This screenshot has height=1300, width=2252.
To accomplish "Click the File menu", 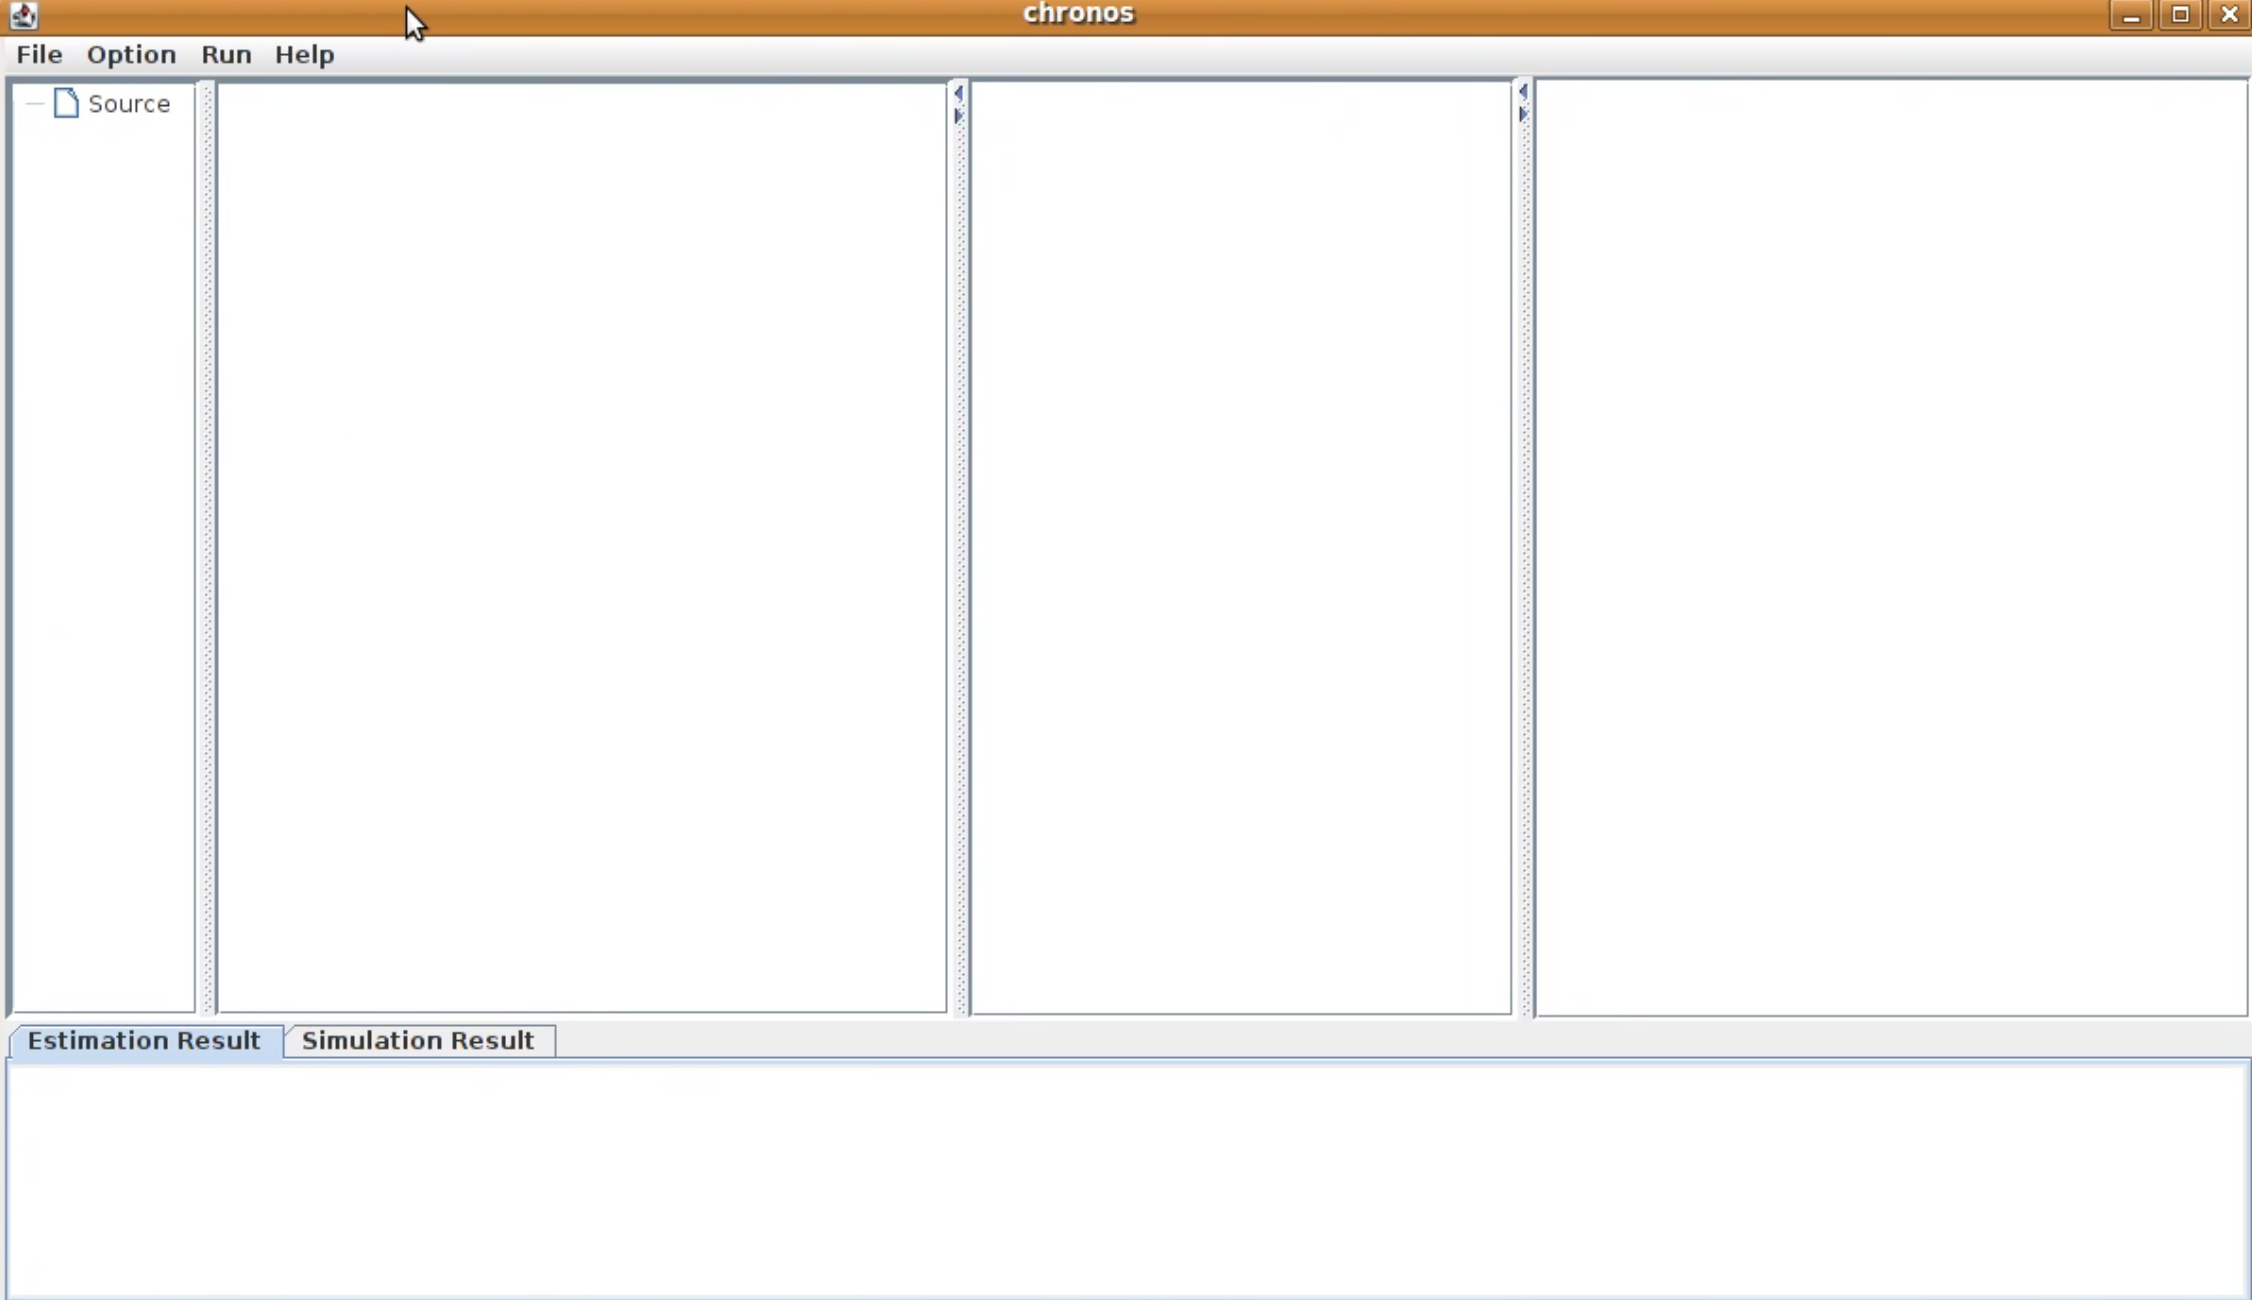I will tap(39, 53).
